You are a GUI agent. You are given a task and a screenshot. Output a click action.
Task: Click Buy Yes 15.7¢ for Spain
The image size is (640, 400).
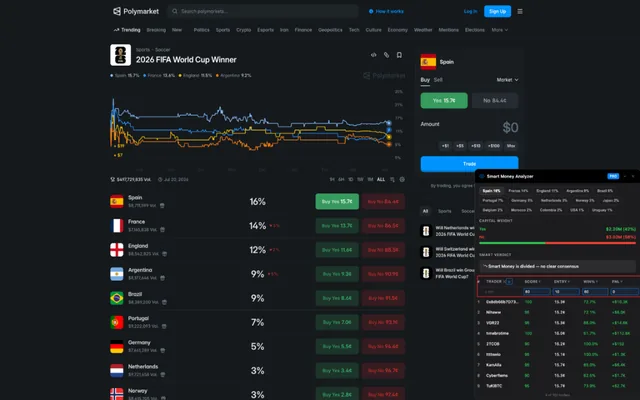[337, 201]
